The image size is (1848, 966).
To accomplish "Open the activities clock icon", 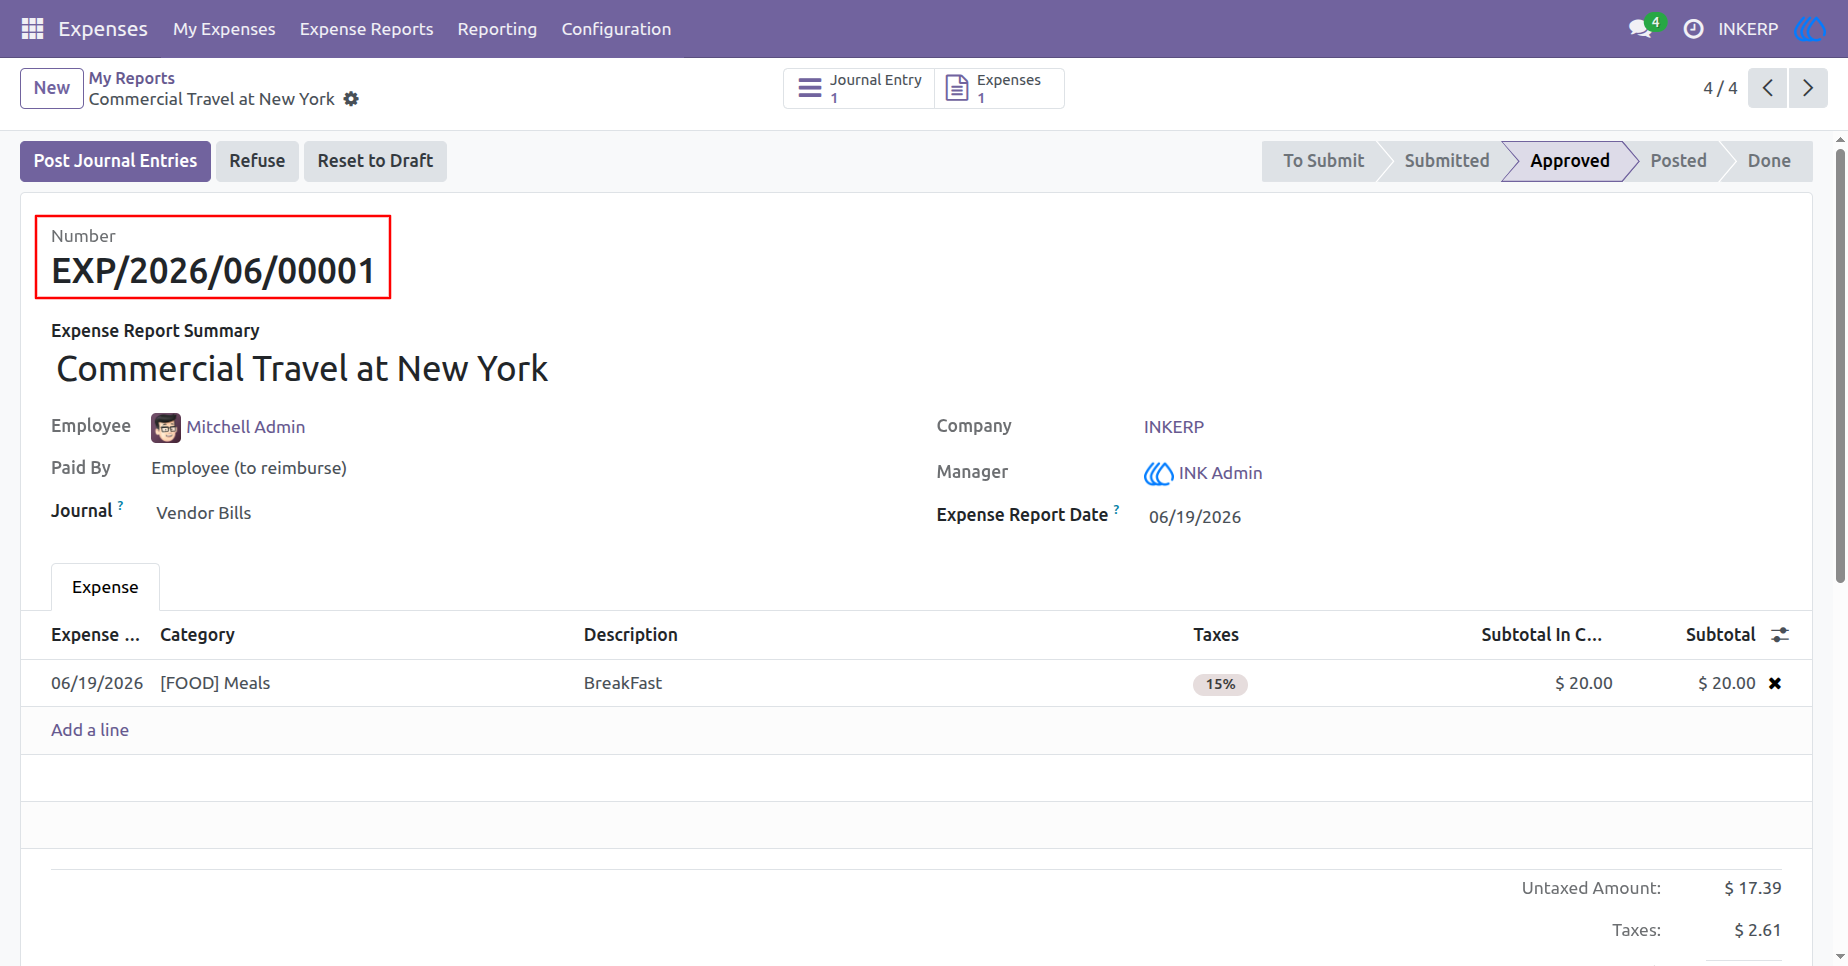I will point(1693,29).
